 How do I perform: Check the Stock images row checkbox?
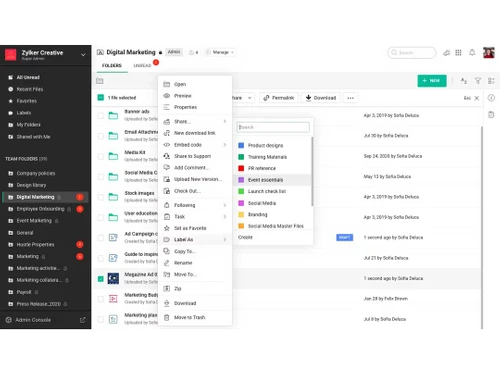click(101, 197)
